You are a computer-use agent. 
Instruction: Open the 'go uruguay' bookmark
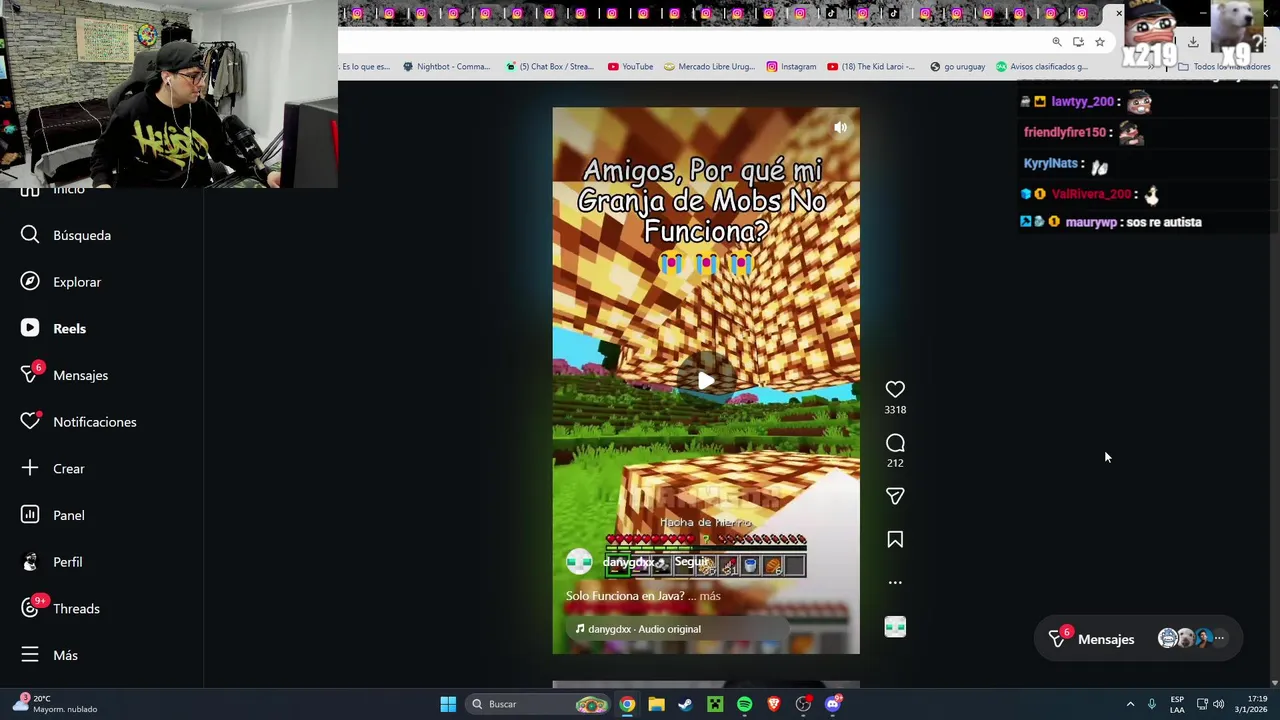[x=957, y=67]
